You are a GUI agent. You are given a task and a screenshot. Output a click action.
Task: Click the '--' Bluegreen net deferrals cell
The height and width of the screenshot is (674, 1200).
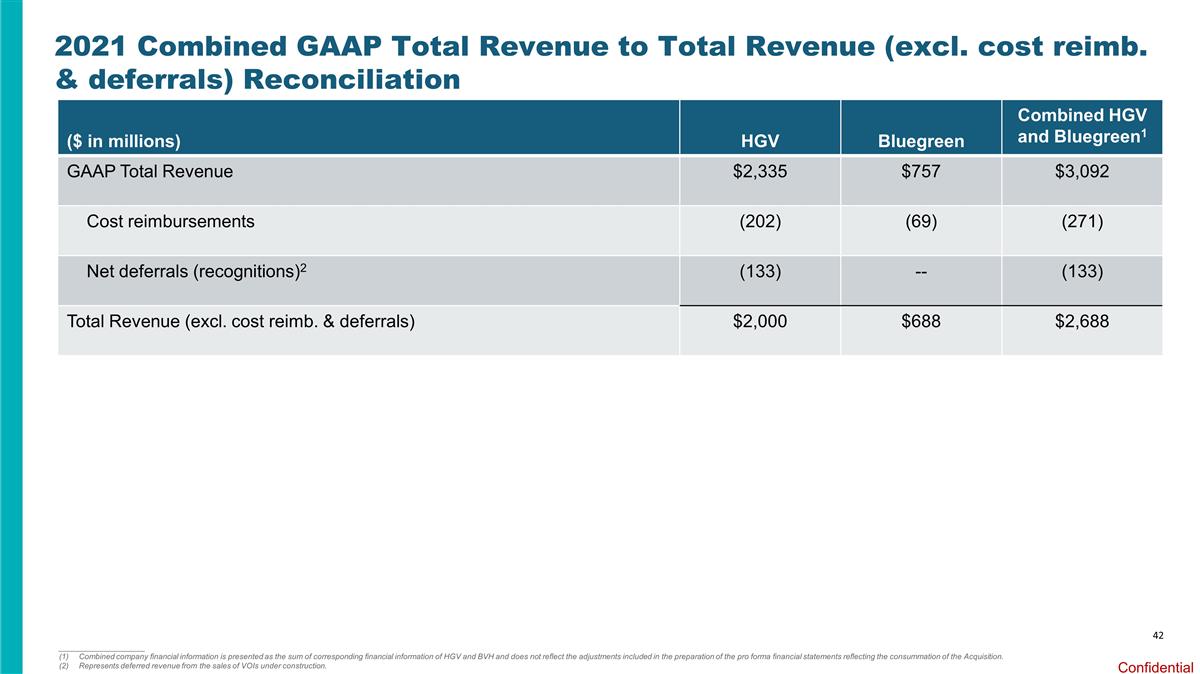point(920,271)
